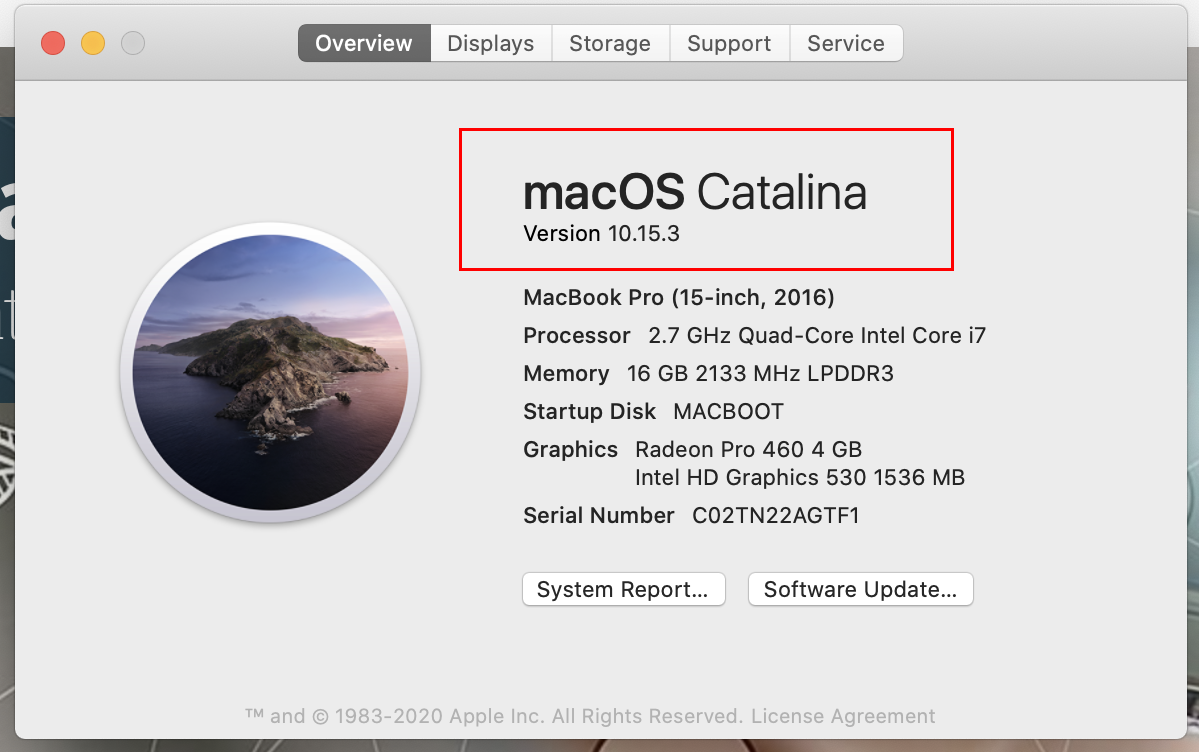Click the MacBook Pro model name line
The width and height of the screenshot is (1199, 752).
point(678,298)
